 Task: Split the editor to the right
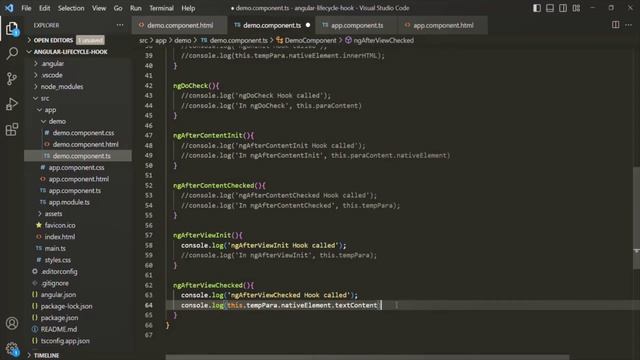[x=616, y=25]
